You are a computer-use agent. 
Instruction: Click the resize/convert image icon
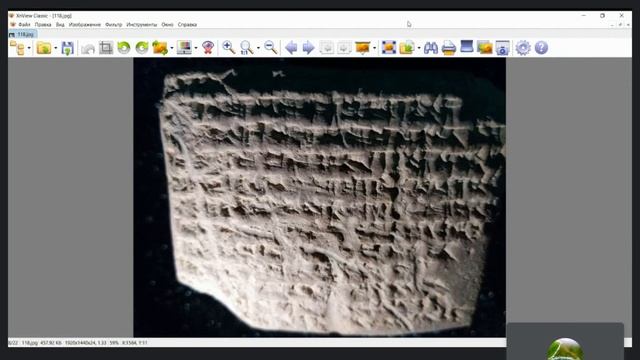click(x=160, y=48)
